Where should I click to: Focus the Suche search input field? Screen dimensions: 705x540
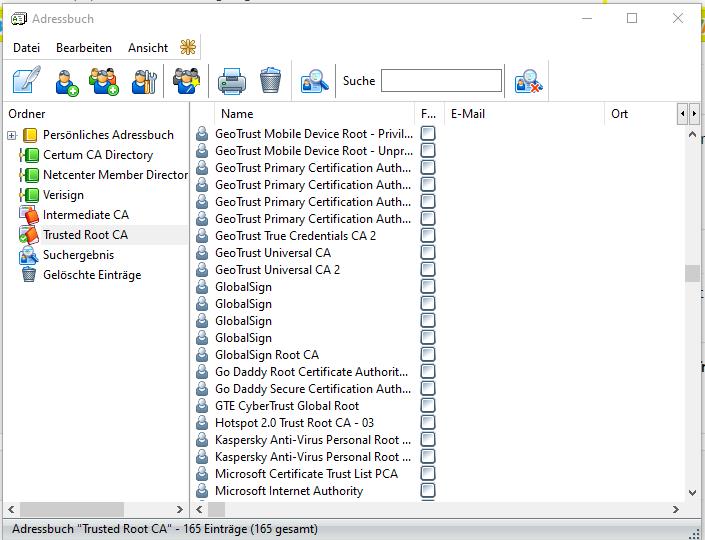[442, 80]
